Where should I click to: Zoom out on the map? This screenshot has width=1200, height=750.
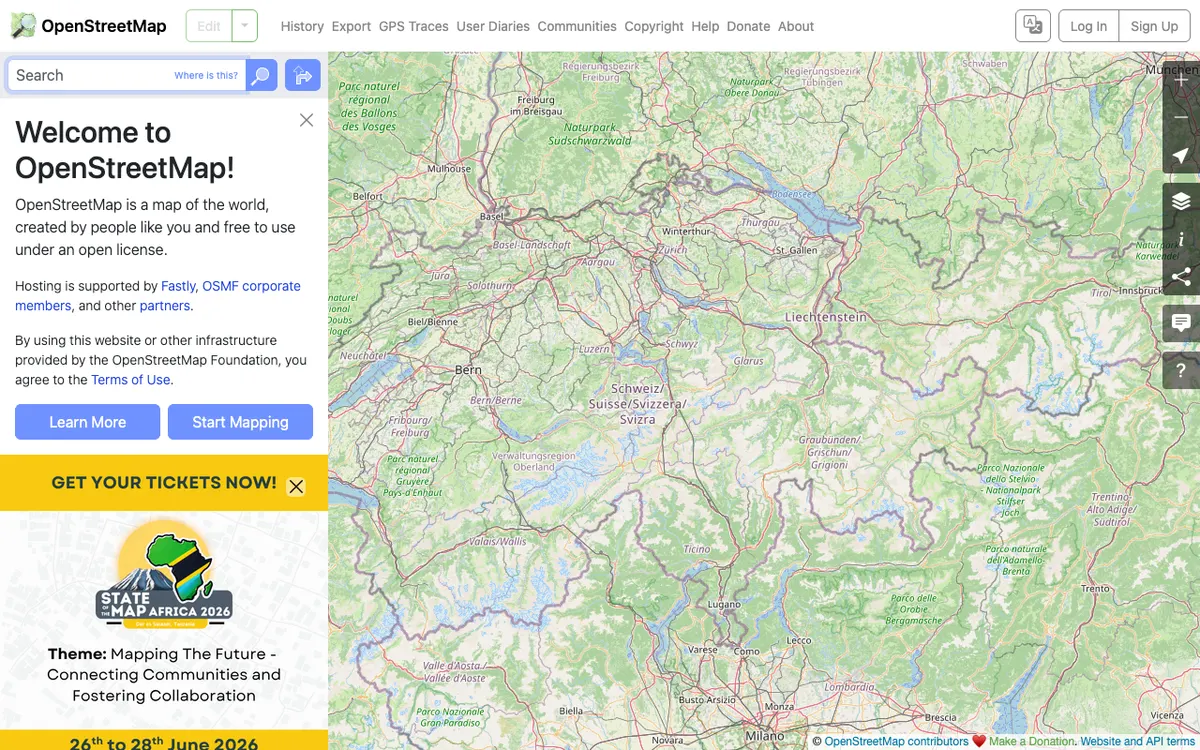coord(1181,118)
